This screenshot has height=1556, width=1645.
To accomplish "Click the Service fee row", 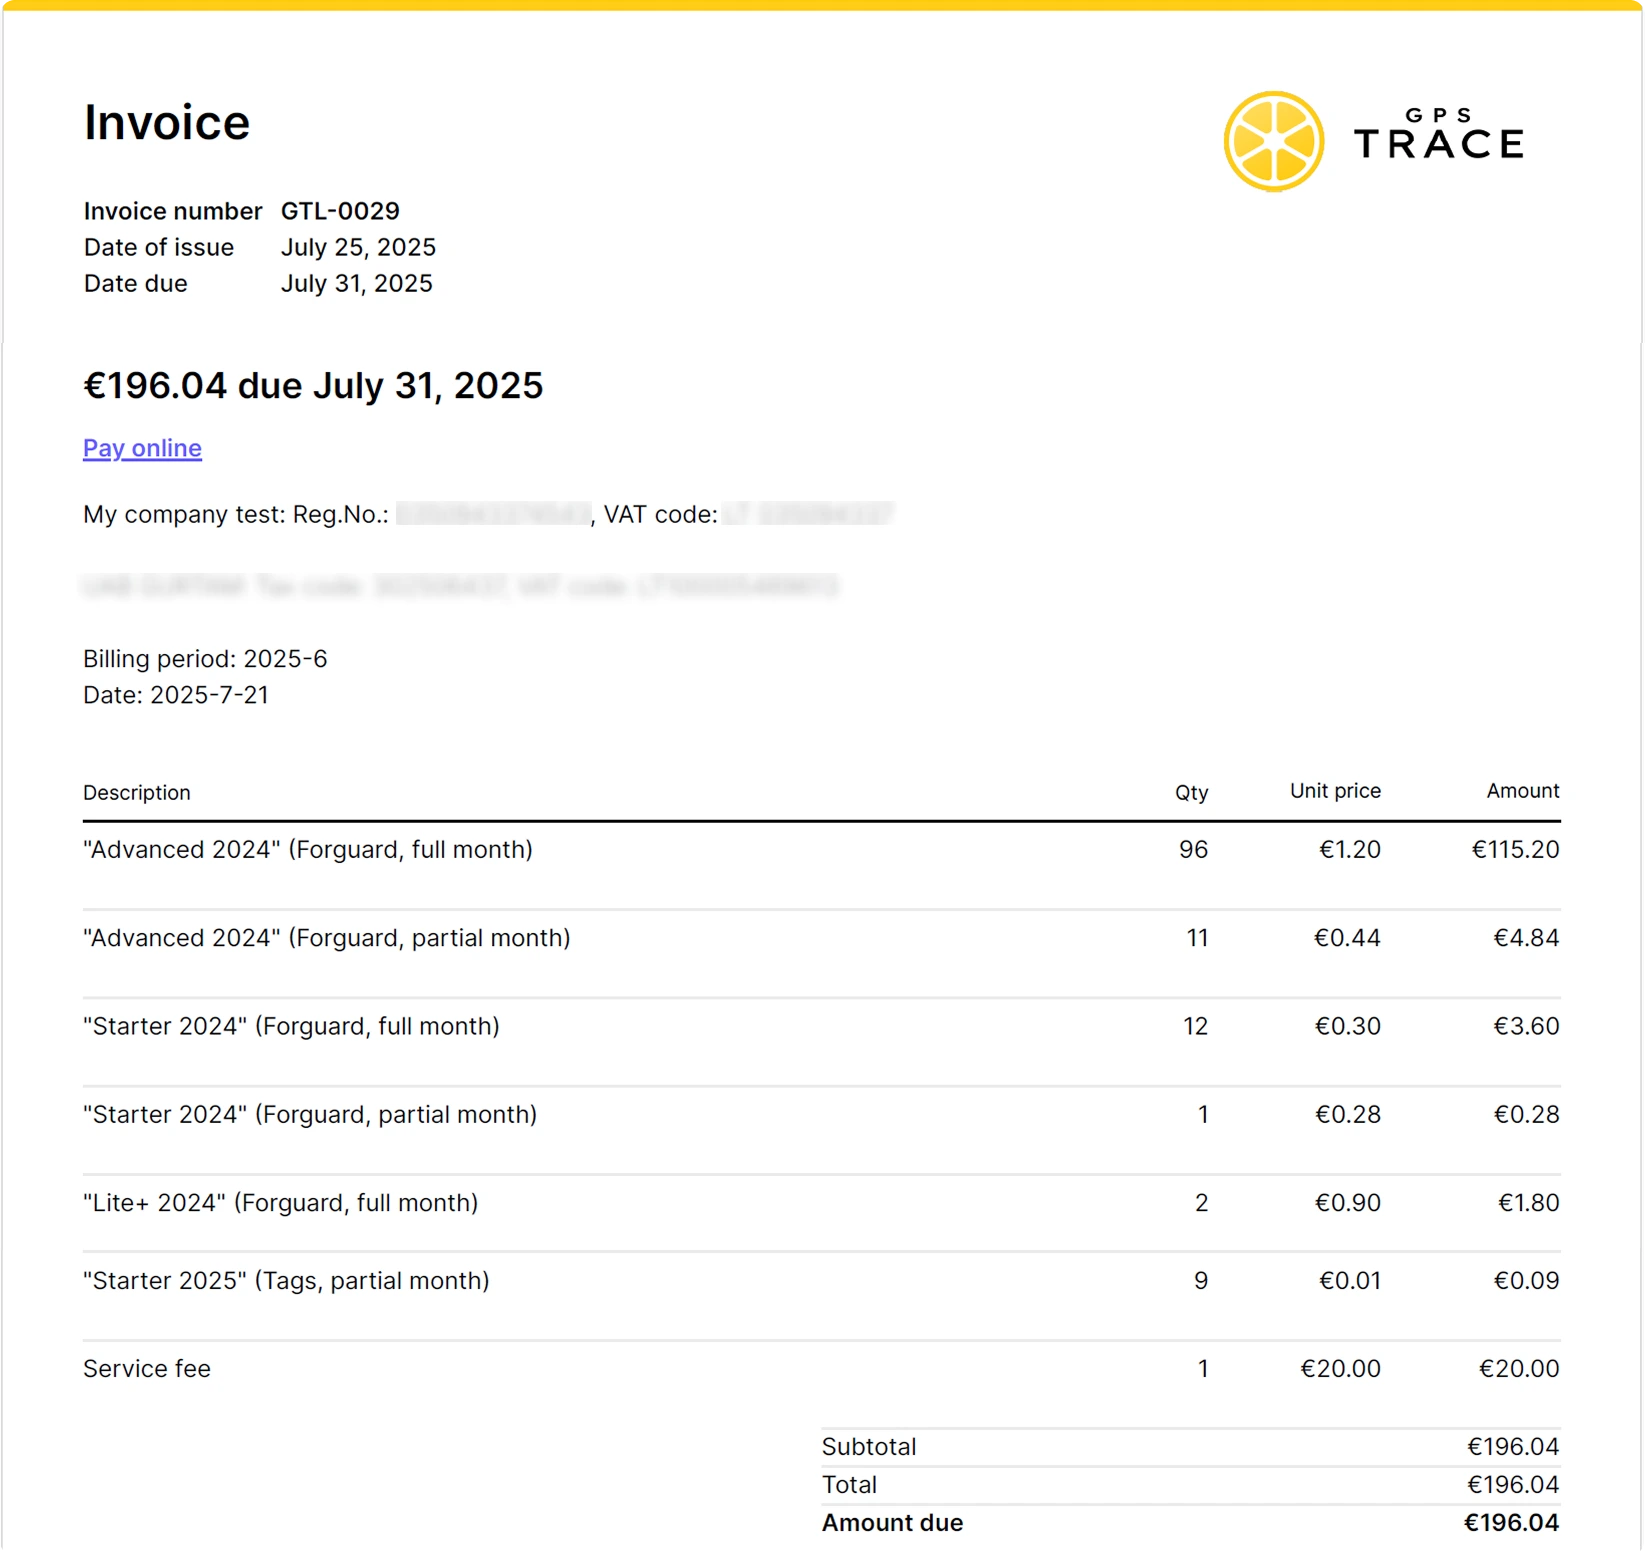I will coord(146,1368).
